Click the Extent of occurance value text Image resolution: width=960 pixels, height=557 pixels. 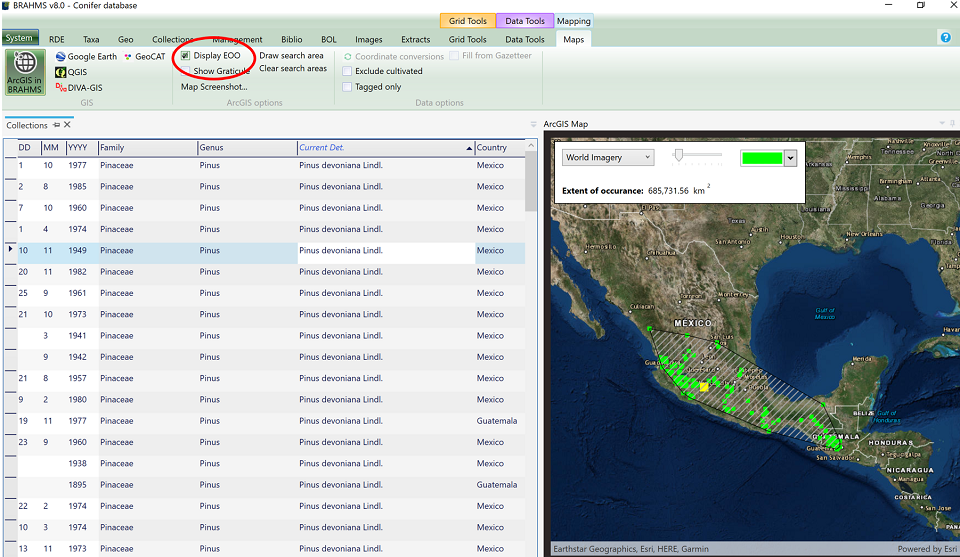[x=677, y=190]
